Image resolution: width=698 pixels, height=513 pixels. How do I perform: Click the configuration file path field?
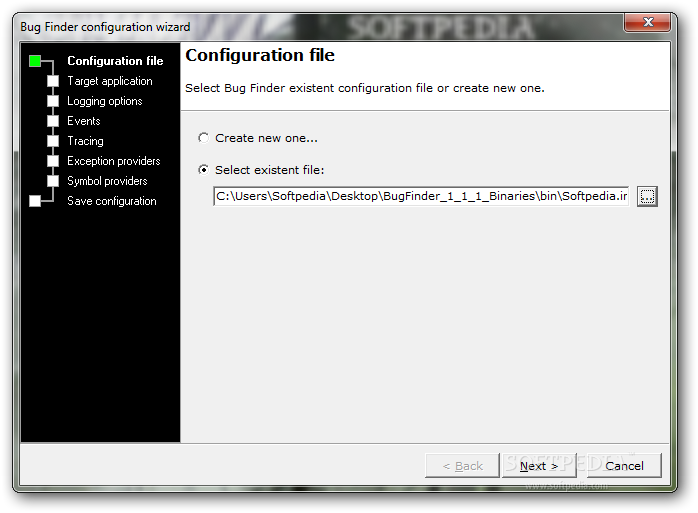[421, 196]
